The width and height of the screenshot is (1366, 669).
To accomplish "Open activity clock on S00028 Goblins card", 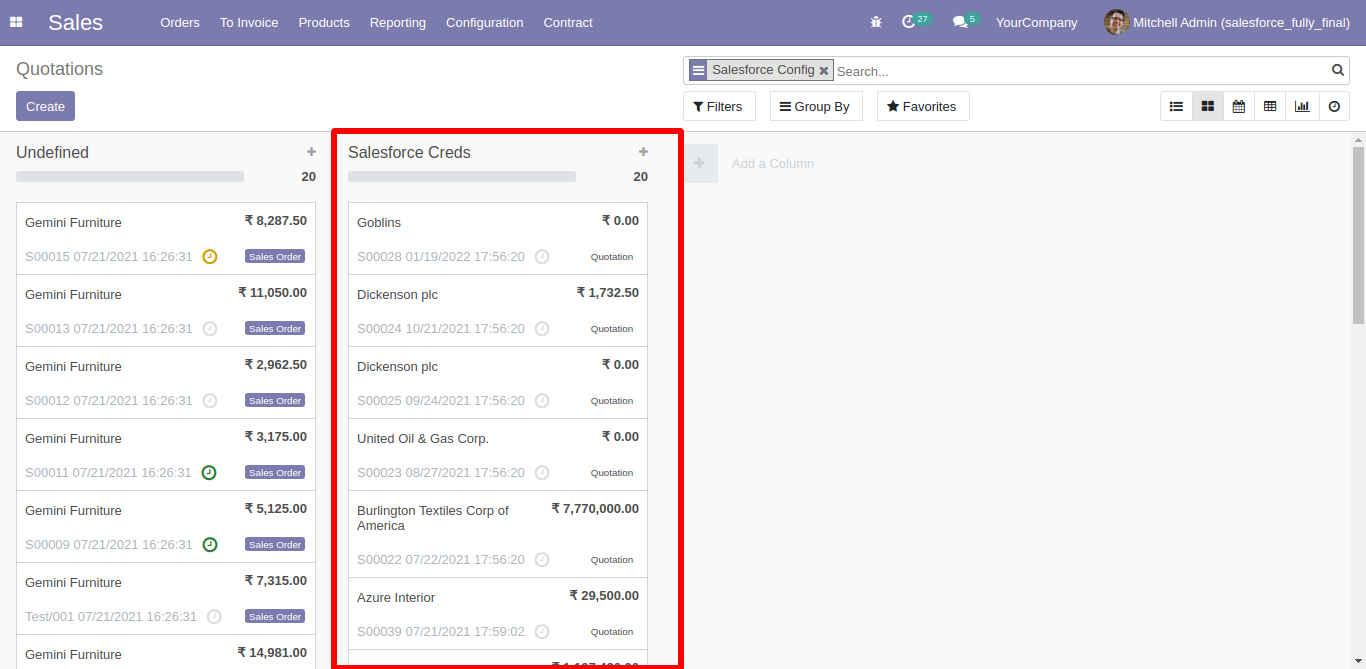I will click(541, 256).
